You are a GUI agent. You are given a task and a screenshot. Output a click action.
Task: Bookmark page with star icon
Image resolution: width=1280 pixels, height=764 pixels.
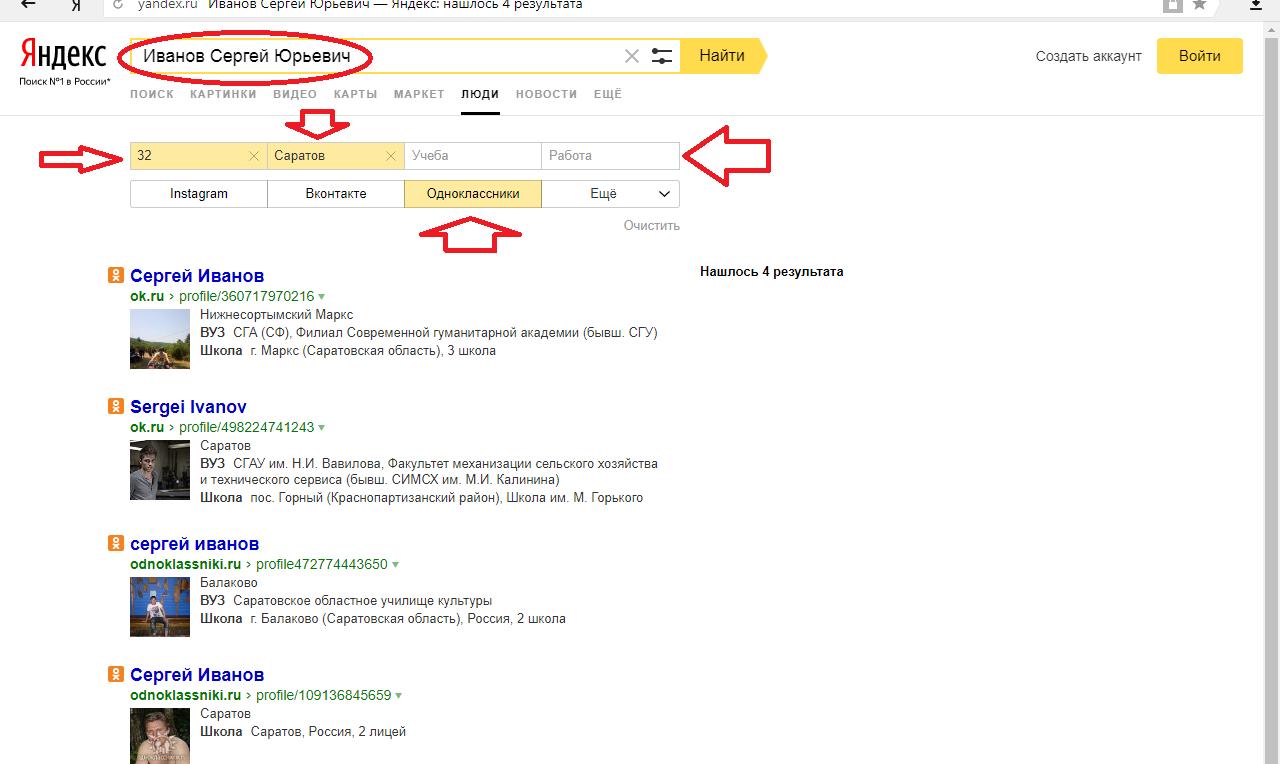(x=1199, y=5)
